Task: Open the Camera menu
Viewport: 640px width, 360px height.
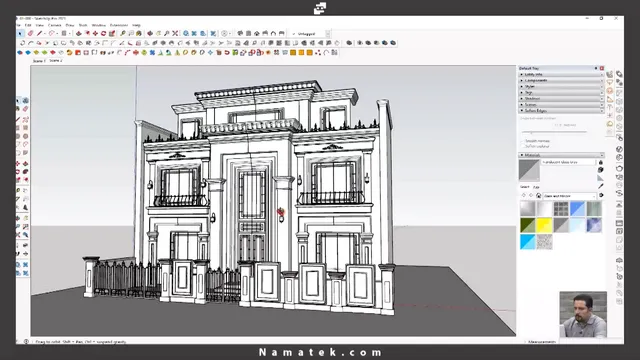Action: pos(54,25)
